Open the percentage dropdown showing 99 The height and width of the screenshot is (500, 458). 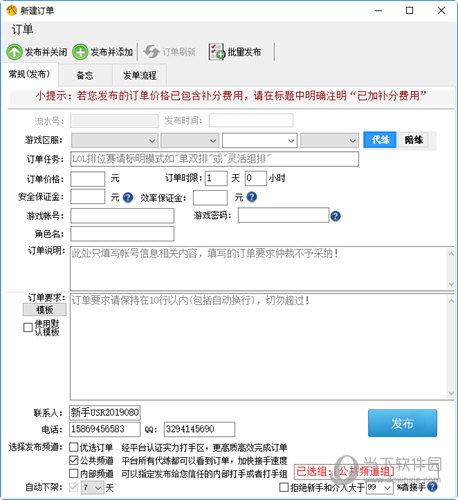[x=380, y=488]
